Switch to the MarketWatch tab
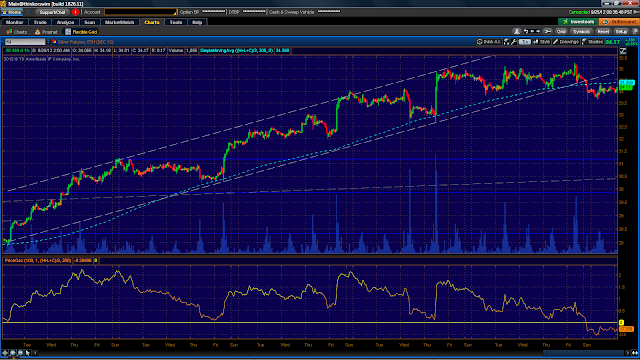The width and height of the screenshot is (640, 360). coord(119,22)
